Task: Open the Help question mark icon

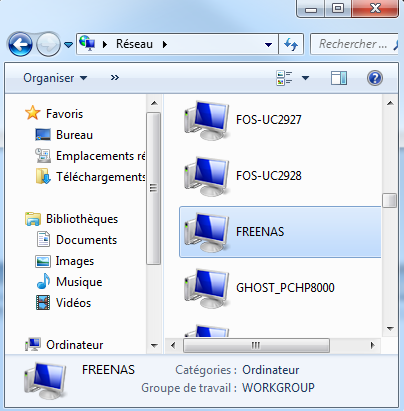Action: [375, 78]
